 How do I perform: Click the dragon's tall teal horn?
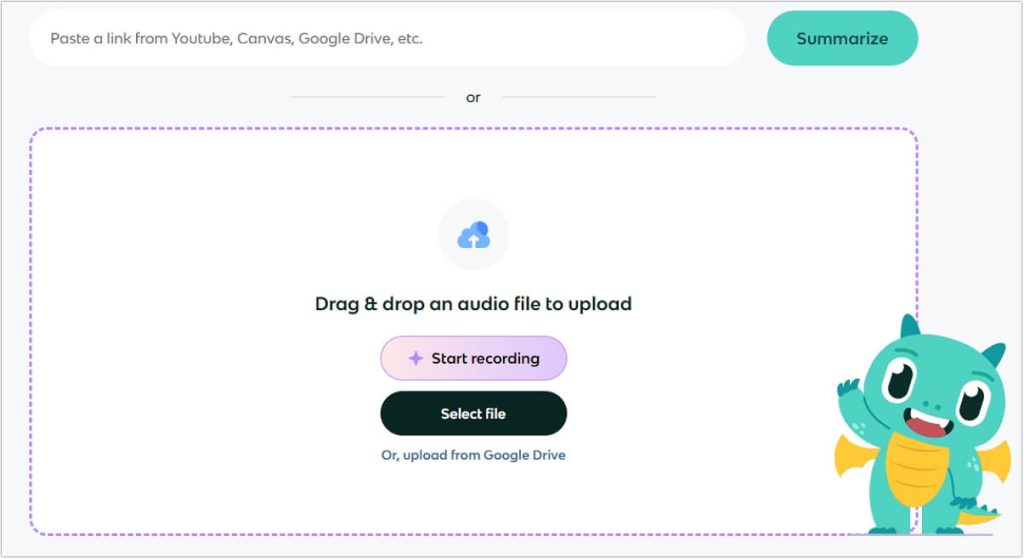pos(910,327)
